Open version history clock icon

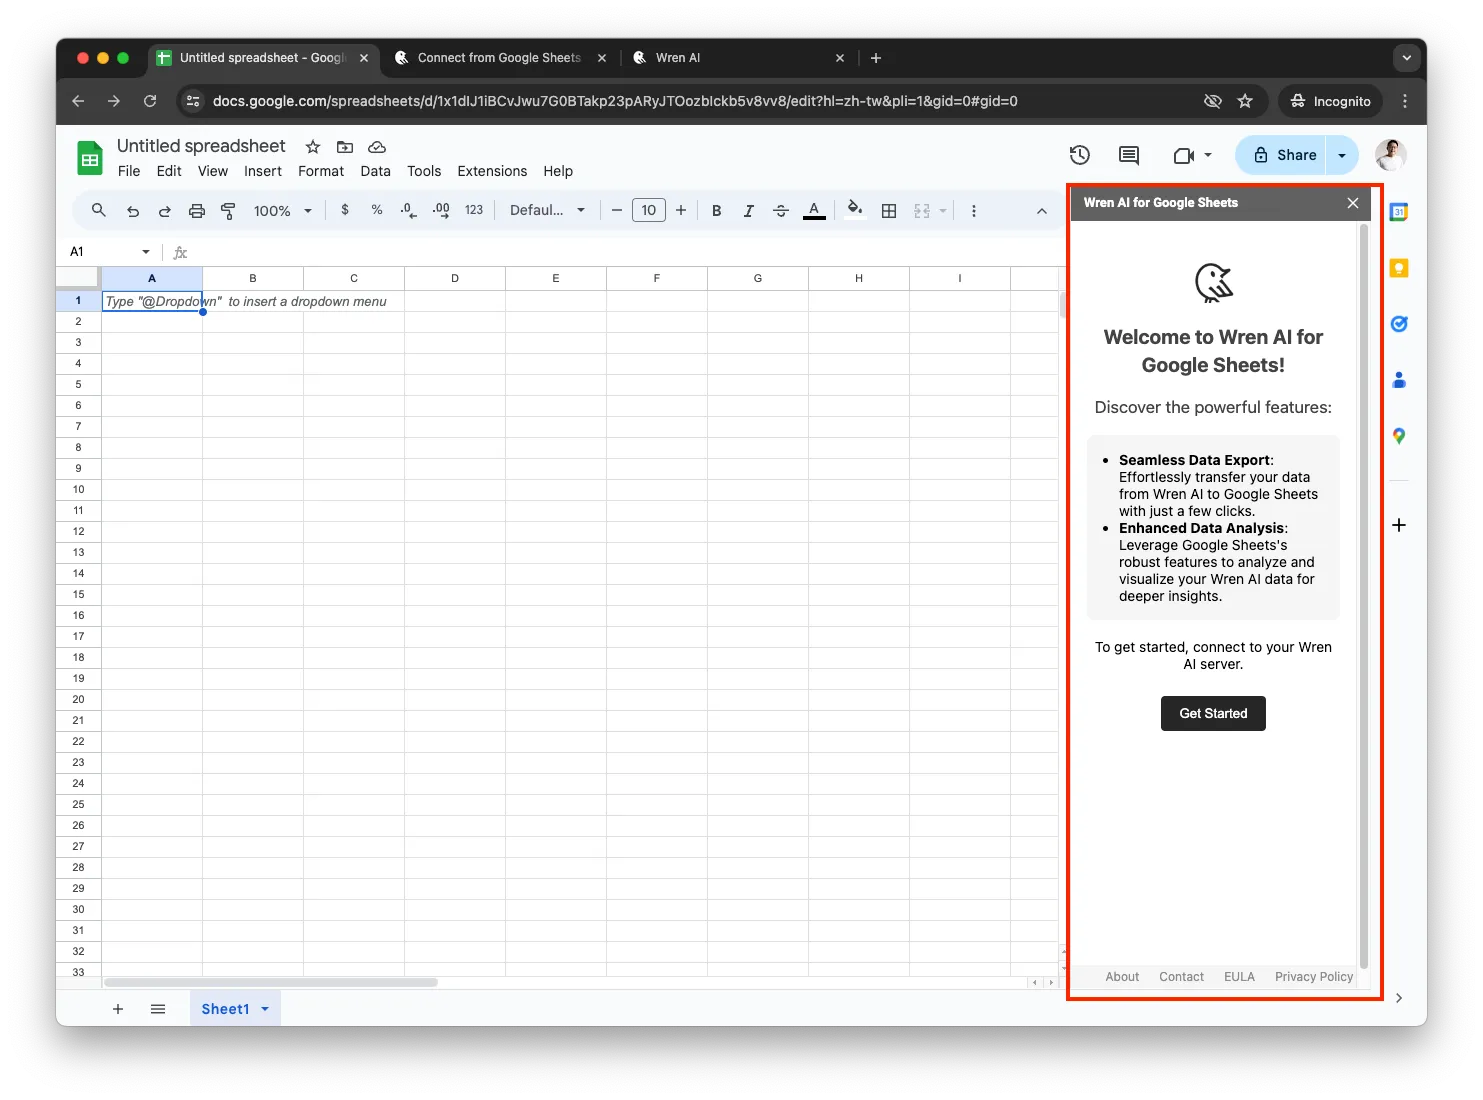coord(1080,155)
